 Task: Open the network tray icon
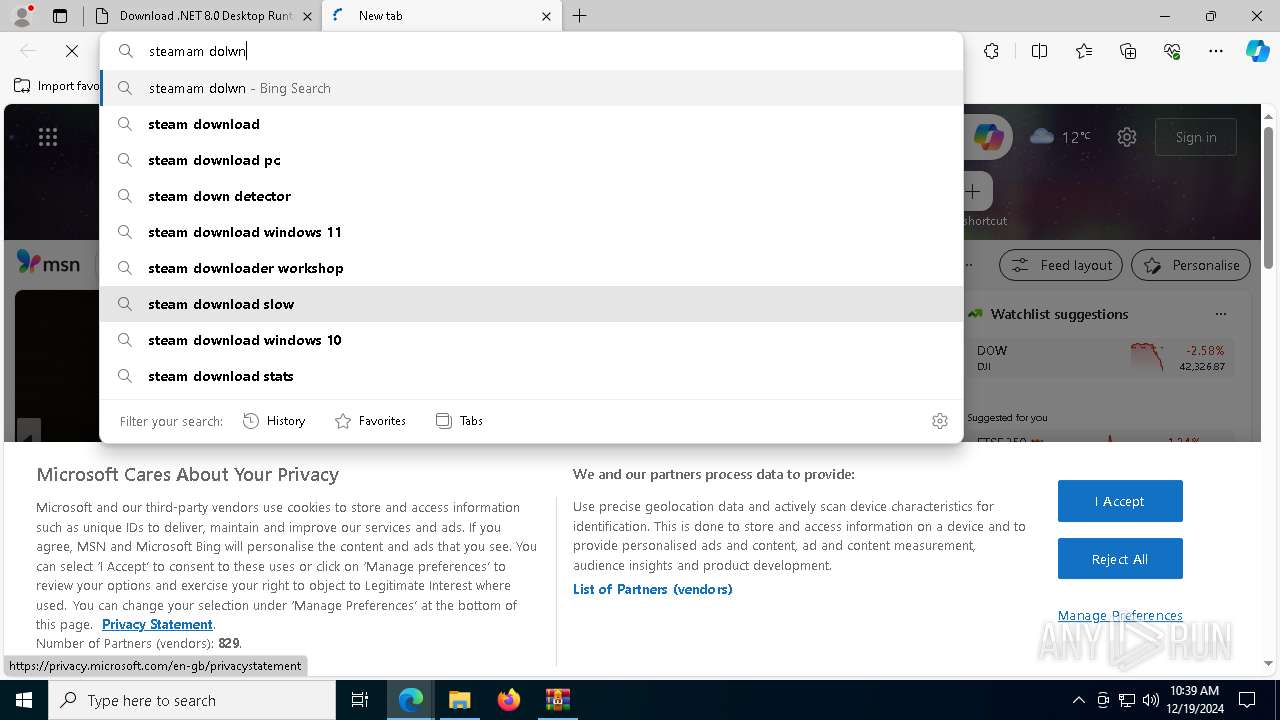tap(1126, 700)
